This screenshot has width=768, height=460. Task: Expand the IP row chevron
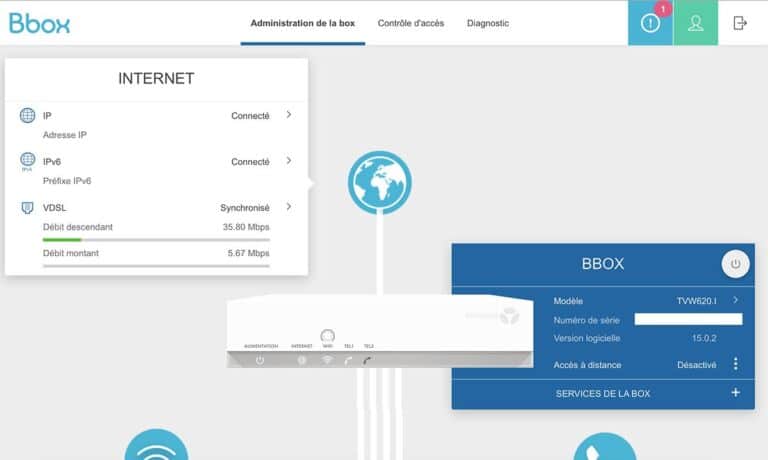click(289, 115)
